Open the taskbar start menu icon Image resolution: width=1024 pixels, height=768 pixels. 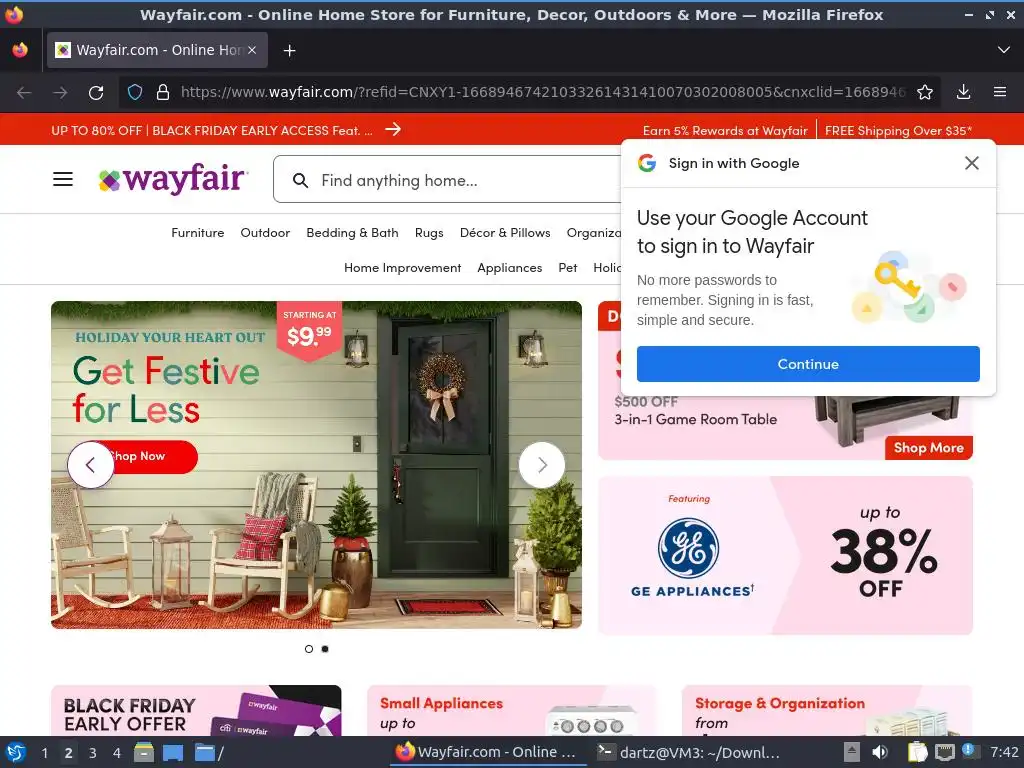point(16,752)
